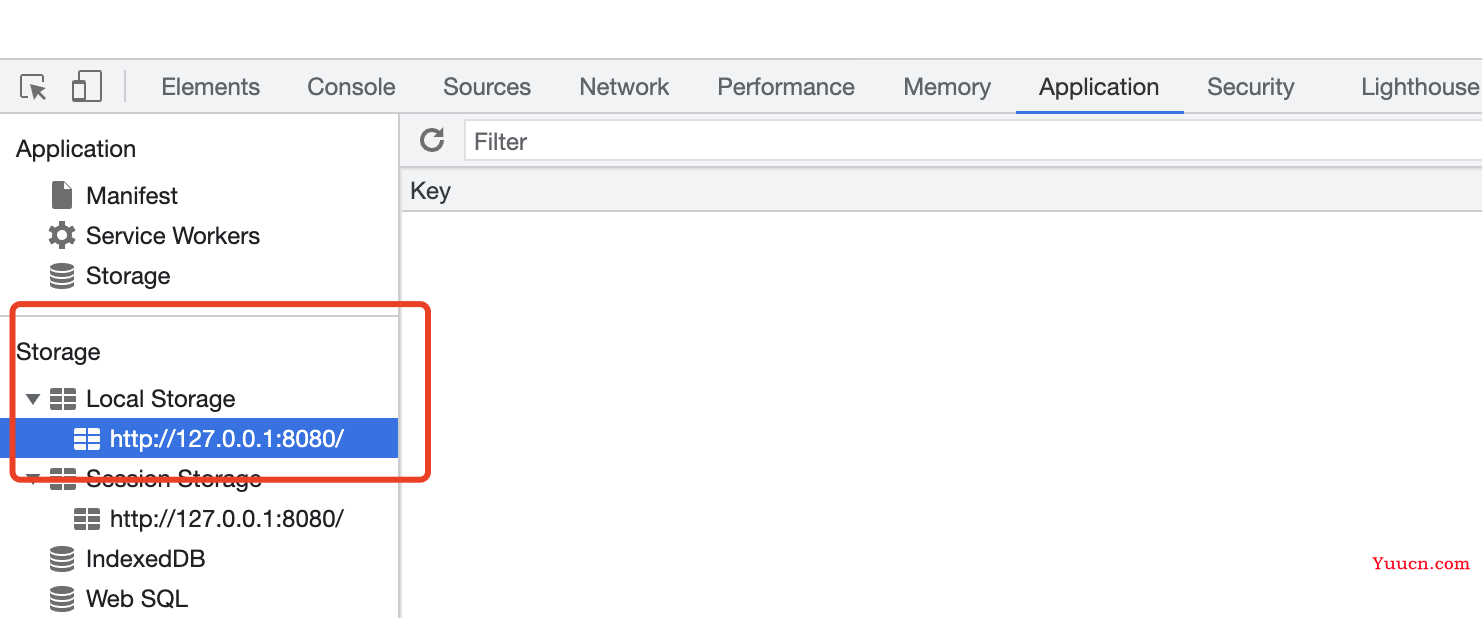Select the Session Storage 127.0.0.1:8080 entry
Image resolution: width=1482 pixels, height=618 pixels.
click(209, 519)
